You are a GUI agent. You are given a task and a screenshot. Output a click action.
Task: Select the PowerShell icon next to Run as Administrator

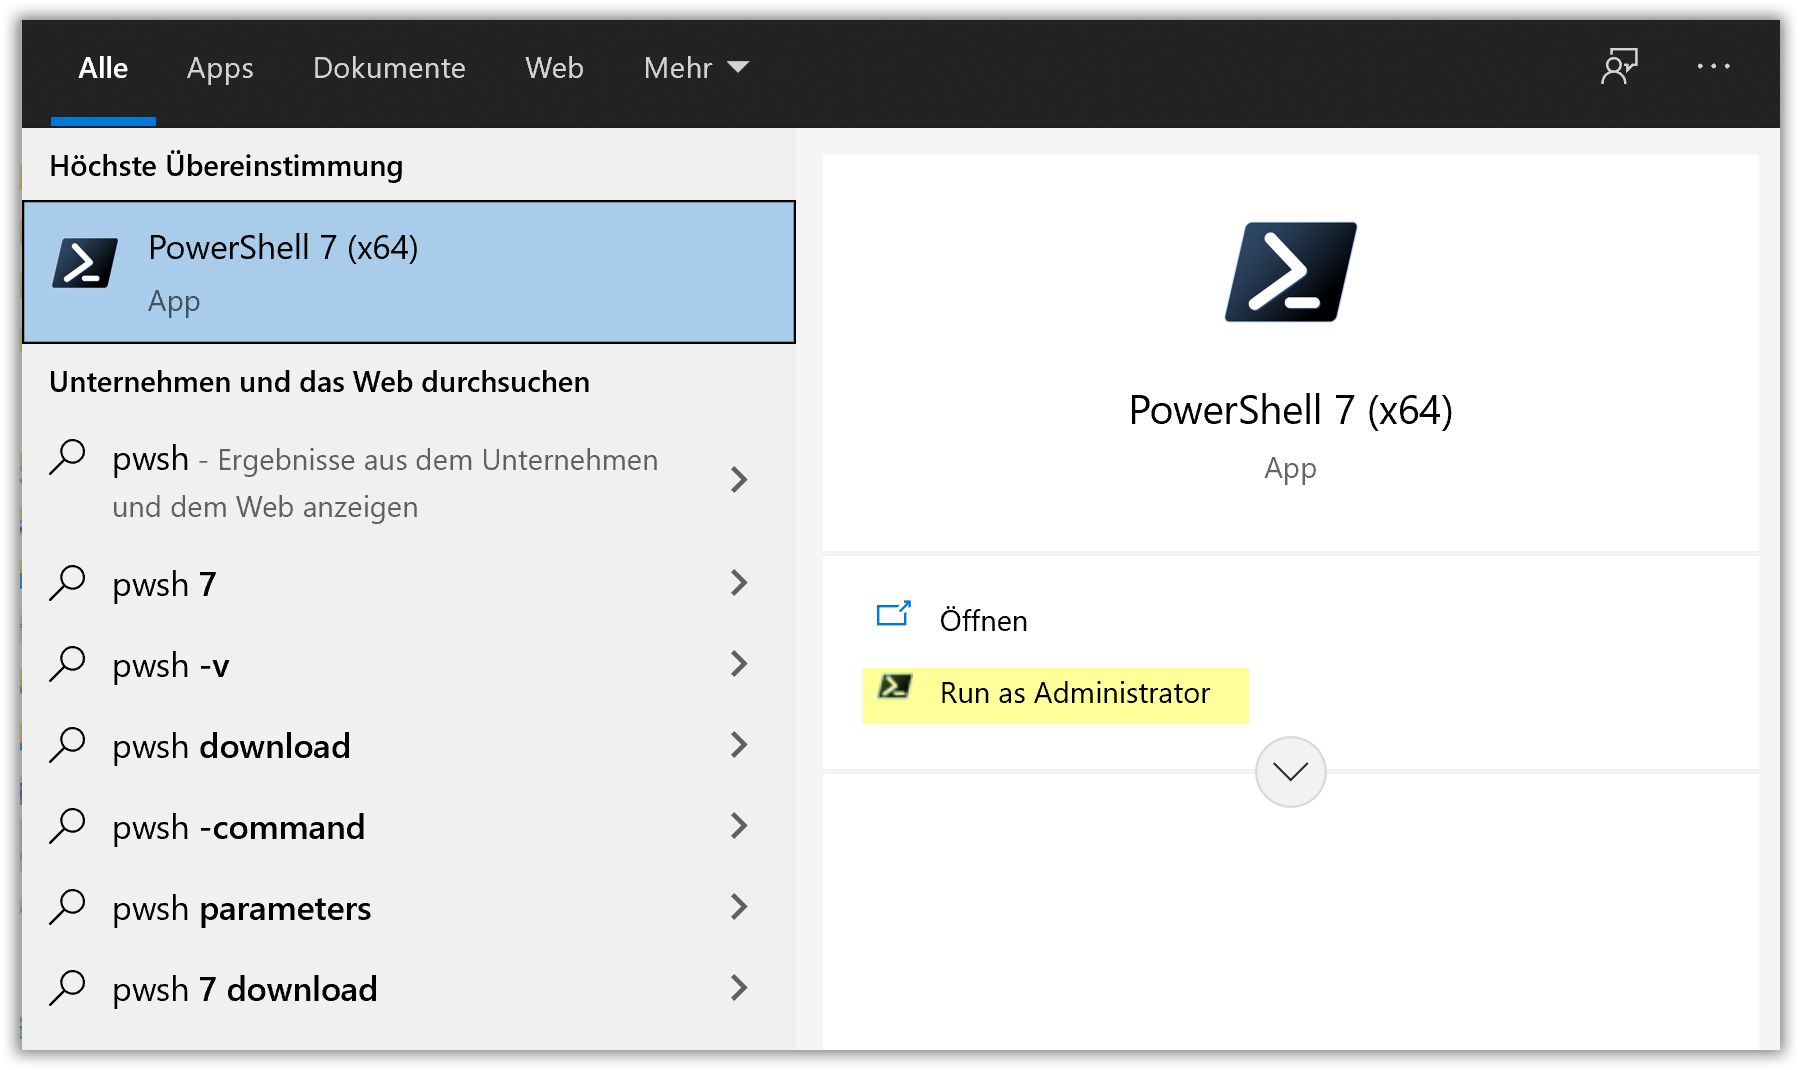click(x=895, y=689)
